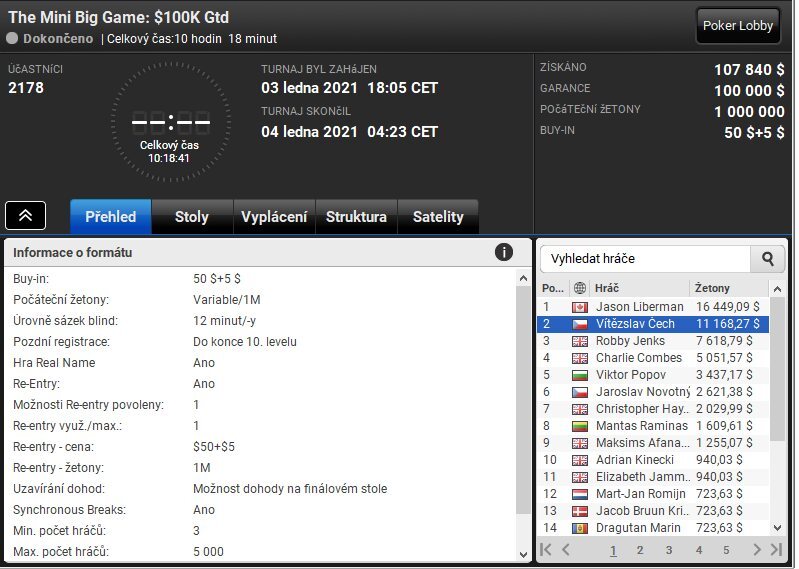Select the Robby Jenks row
The image size is (799, 569).
tap(653, 341)
